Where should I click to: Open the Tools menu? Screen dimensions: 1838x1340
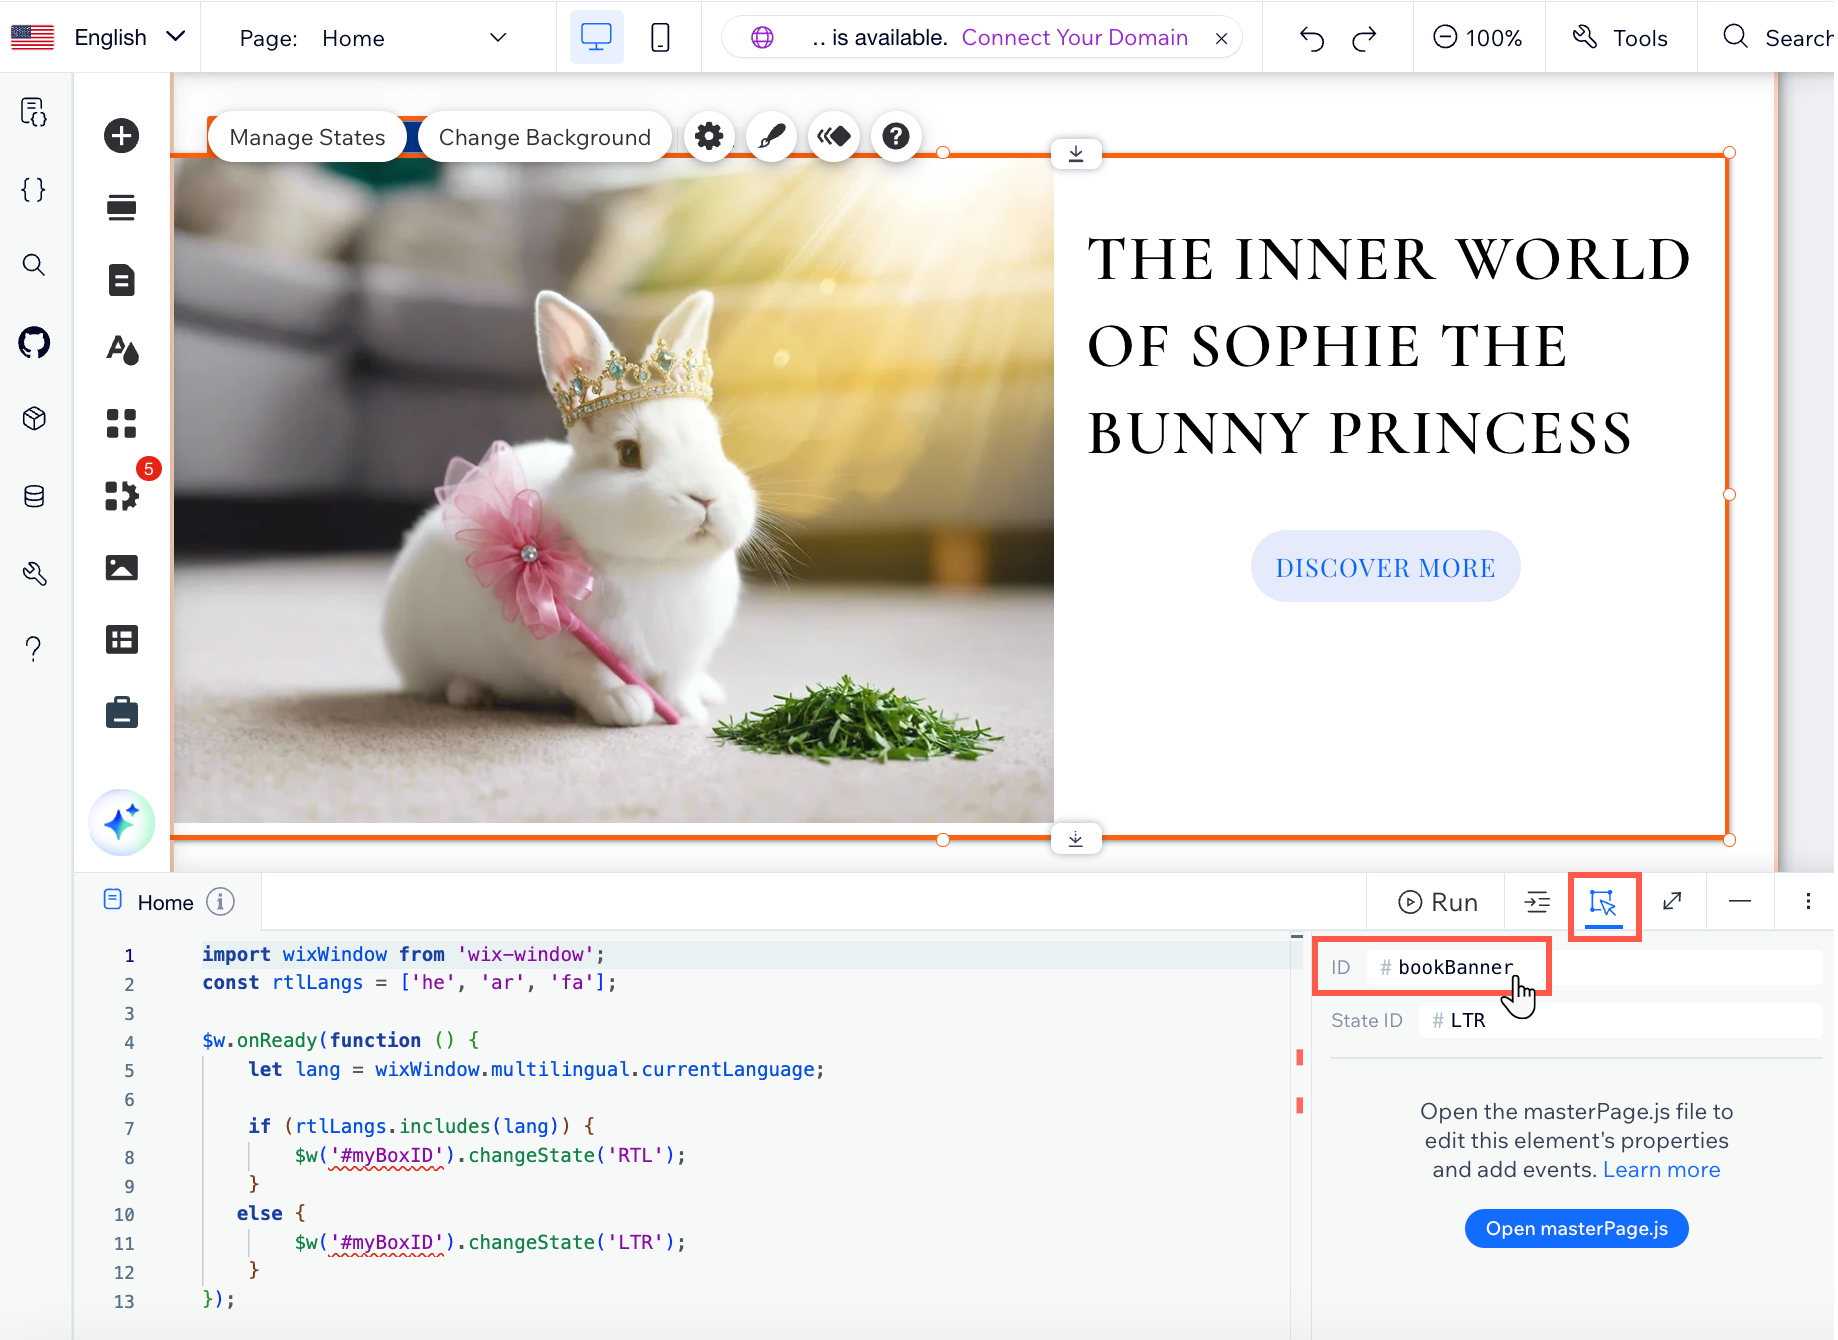[1620, 38]
